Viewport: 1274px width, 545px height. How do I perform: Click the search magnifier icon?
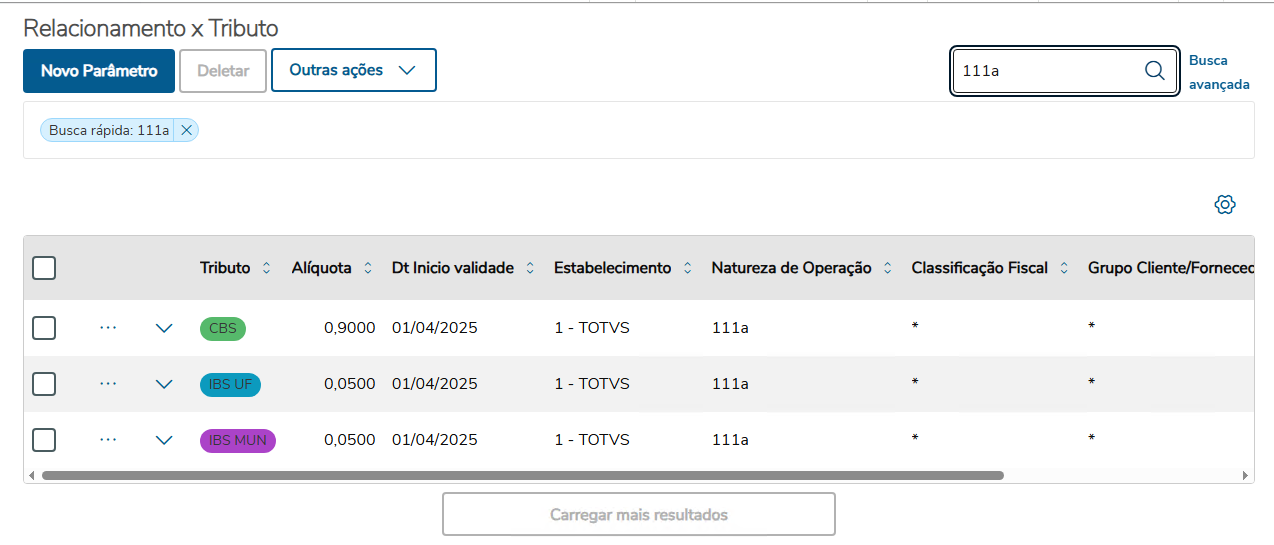click(1154, 70)
